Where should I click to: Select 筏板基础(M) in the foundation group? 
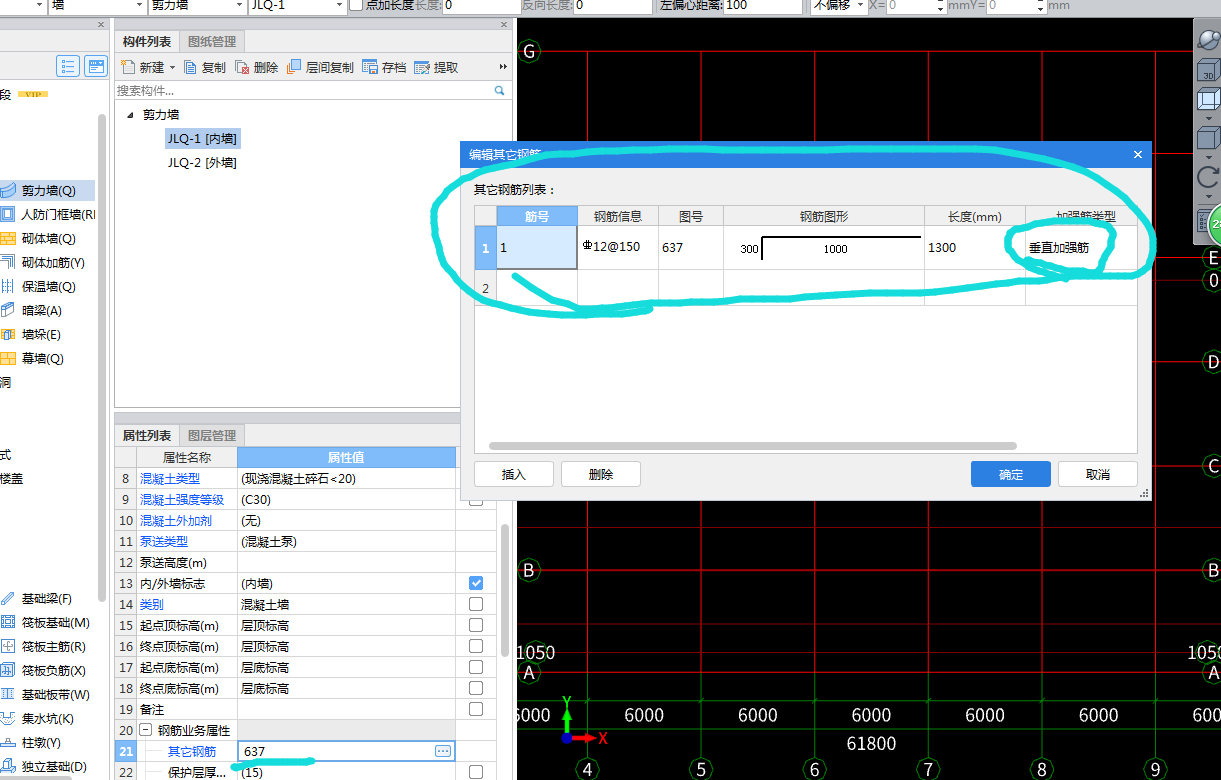(x=46, y=622)
